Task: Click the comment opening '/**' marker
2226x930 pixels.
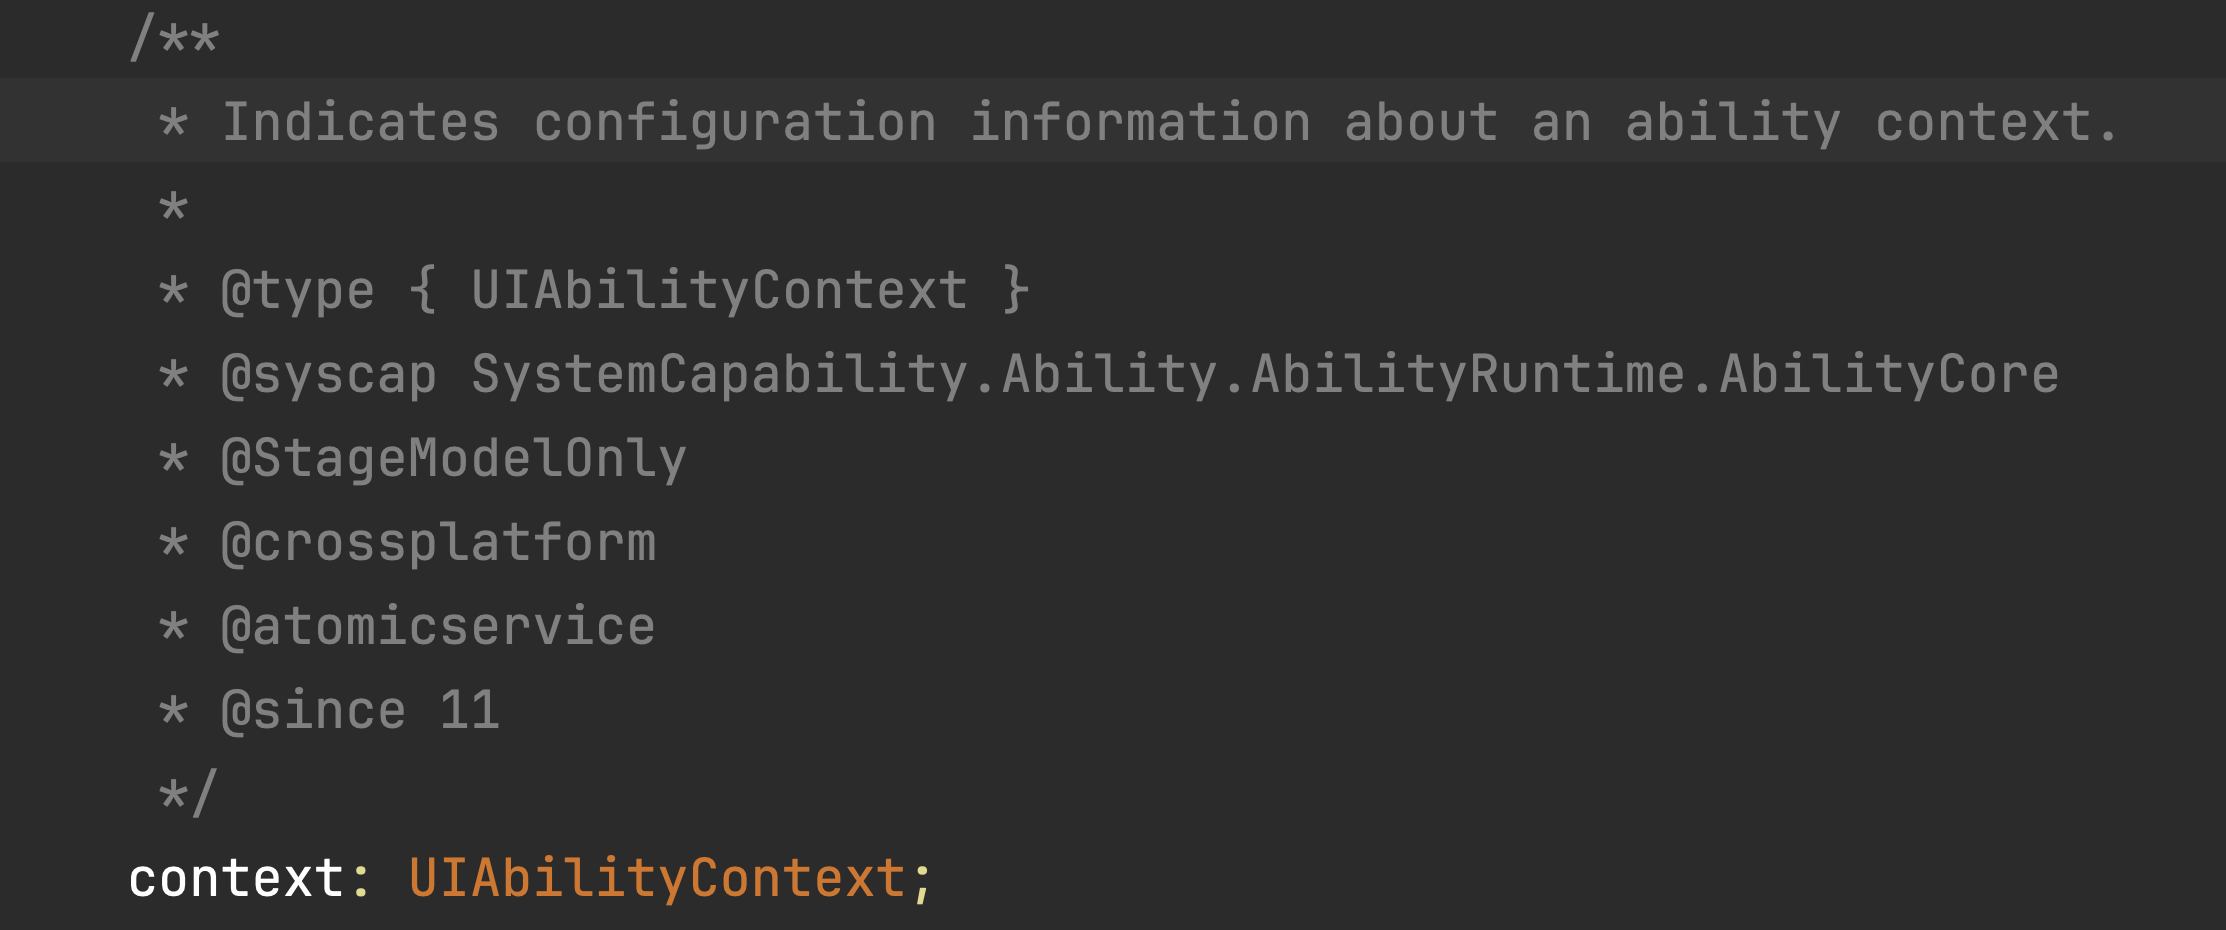Action: [x=174, y=39]
